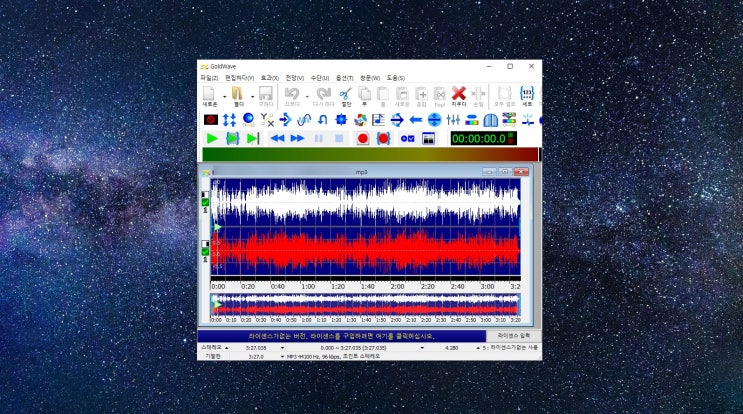Start recording with the red circle button
Viewport: 743px width, 414px height.
tap(362, 139)
